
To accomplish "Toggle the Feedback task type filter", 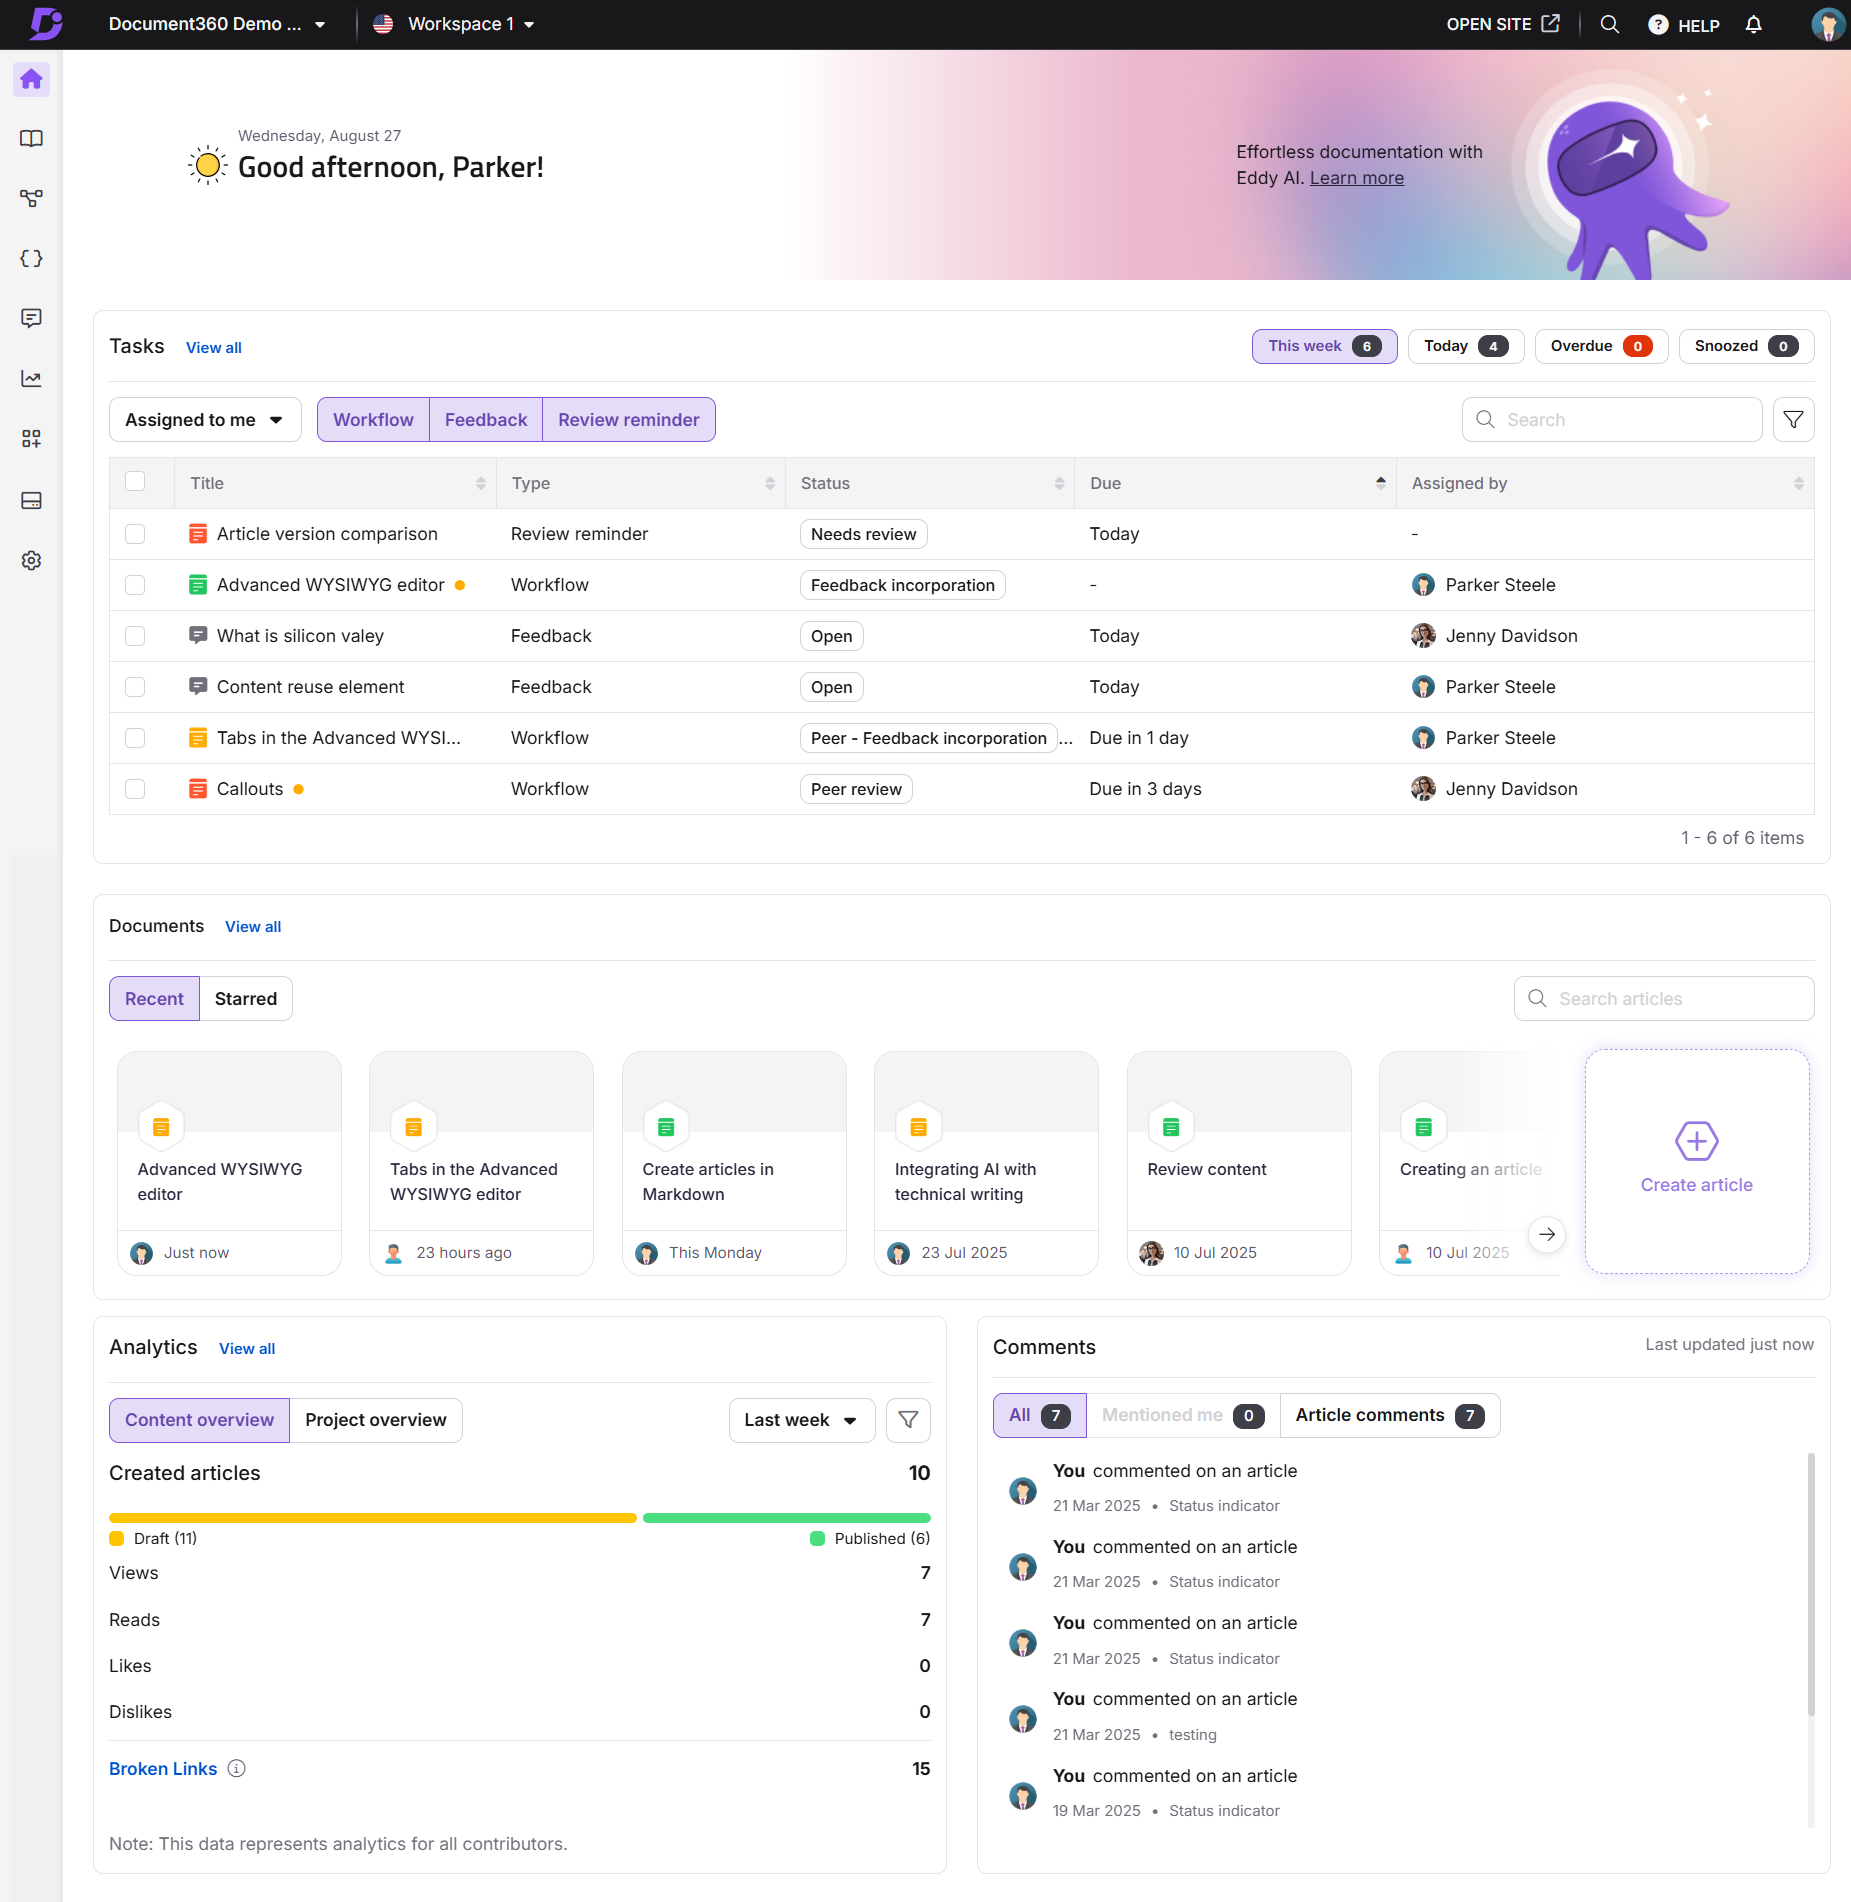I will tap(486, 420).
